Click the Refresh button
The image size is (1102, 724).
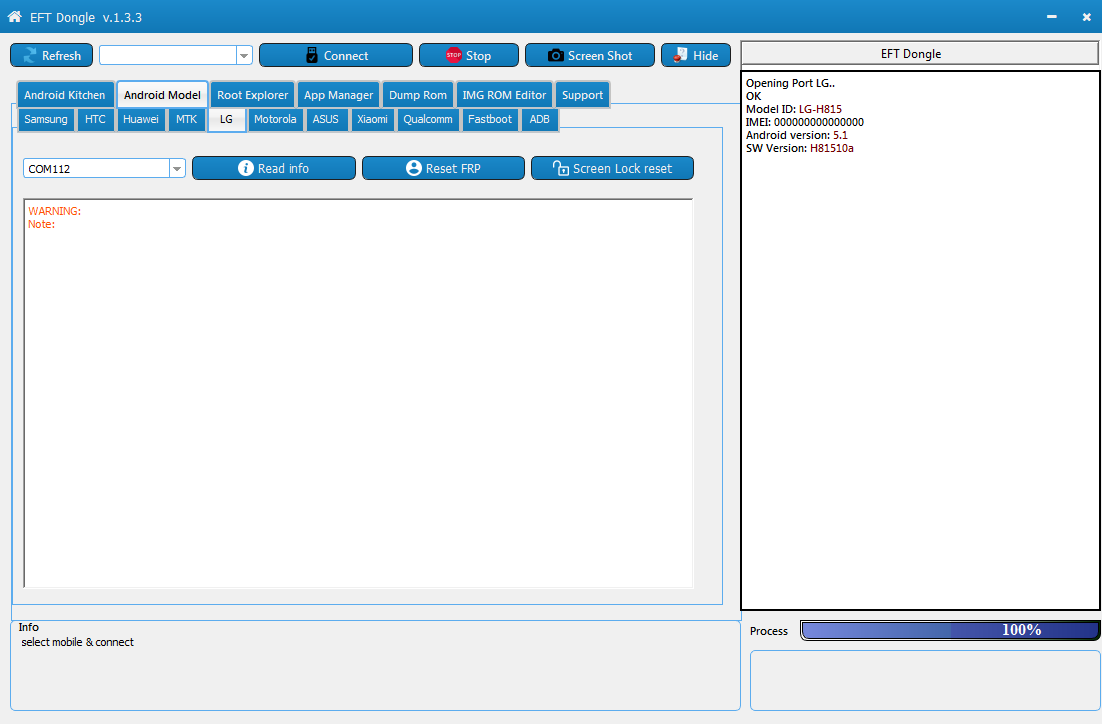click(x=51, y=56)
